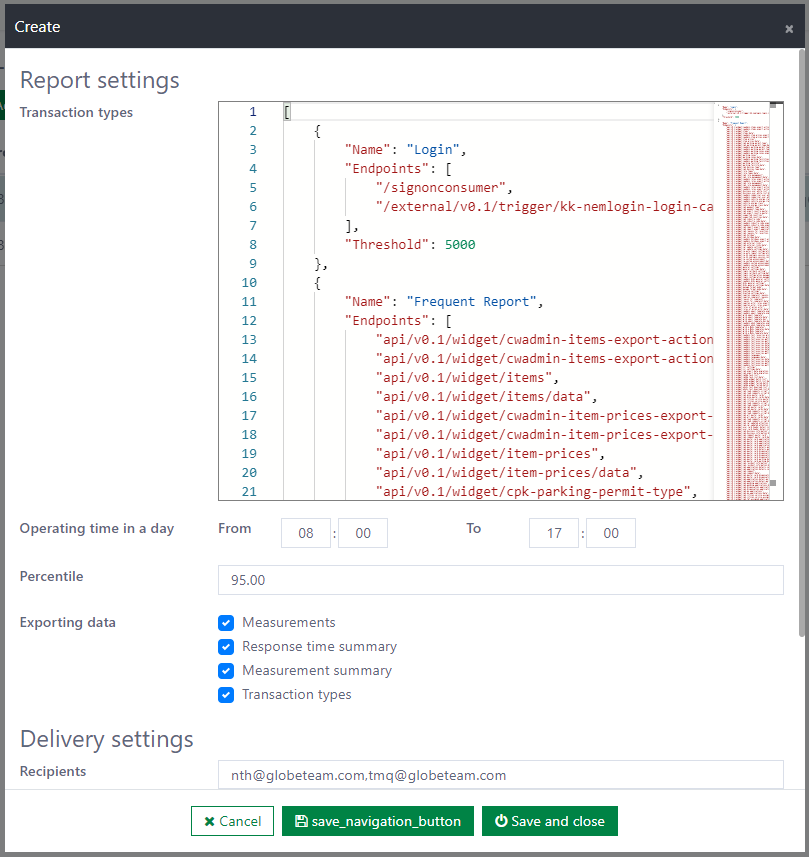Click into the Recipients email field
The width and height of the screenshot is (809, 857).
[500, 775]
